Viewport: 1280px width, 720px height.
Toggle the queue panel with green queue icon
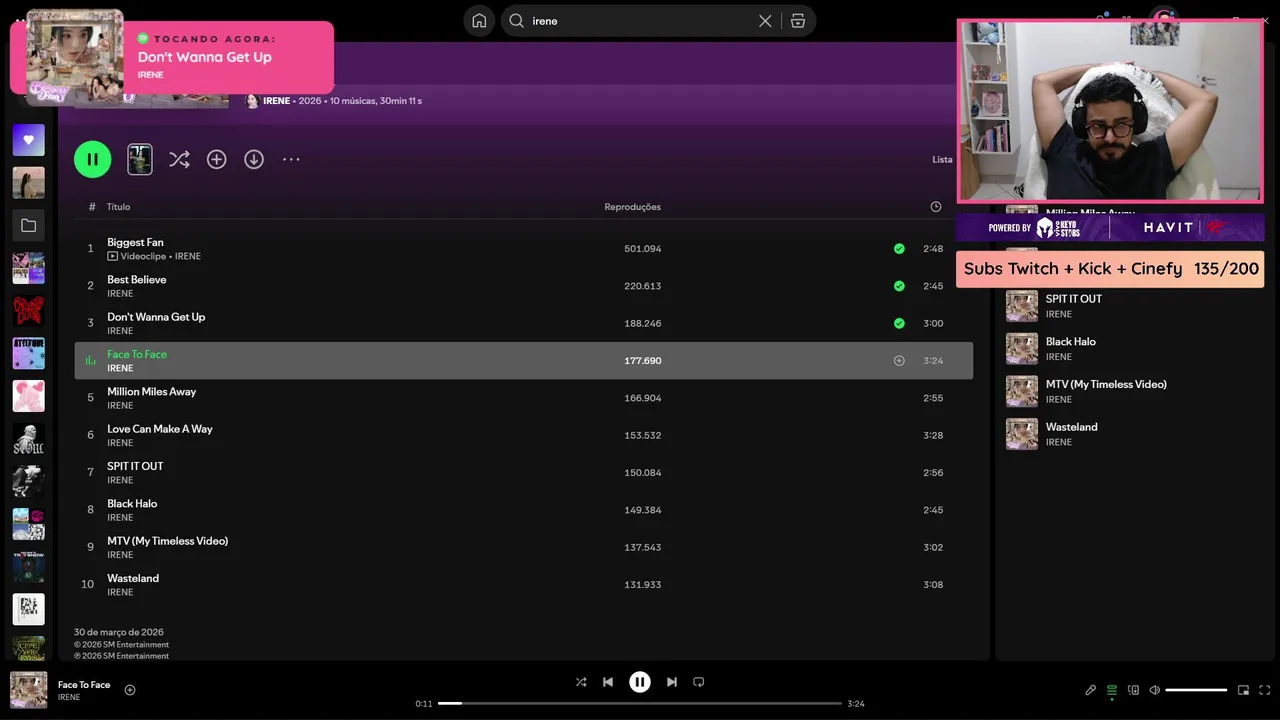pos(1112,690)
